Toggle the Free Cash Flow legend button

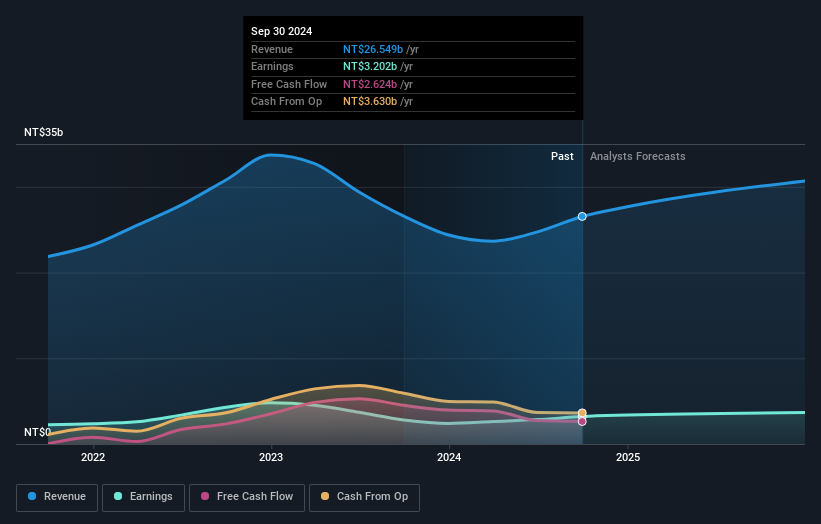pos(247,497)
